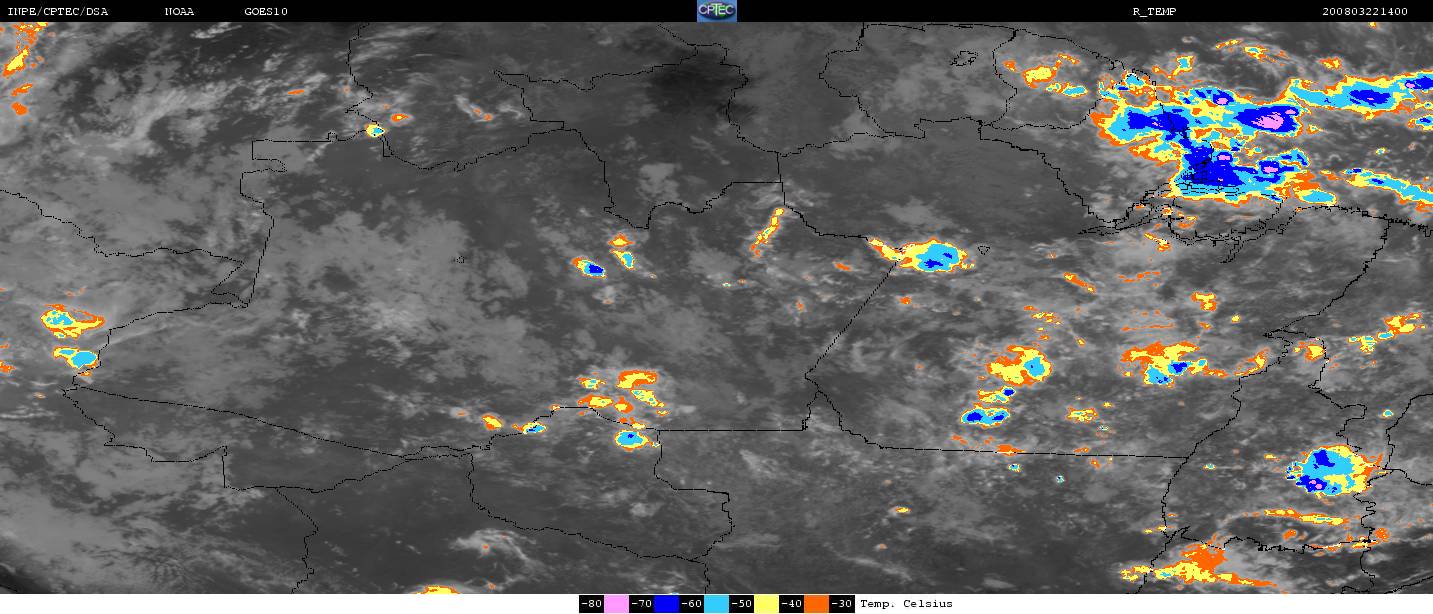1433x614 pixels.
Task: Click the INPE/CPTEC/DSA header text
Action: pos(57,12)
